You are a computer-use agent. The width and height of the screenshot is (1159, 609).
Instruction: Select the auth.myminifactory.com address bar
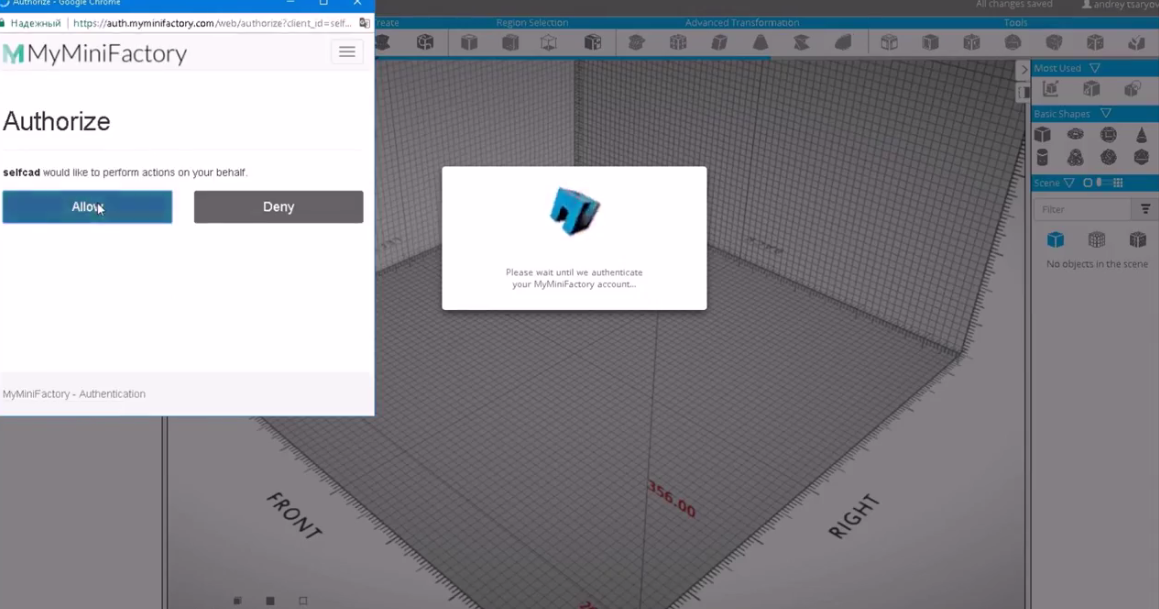coord(212,23)
